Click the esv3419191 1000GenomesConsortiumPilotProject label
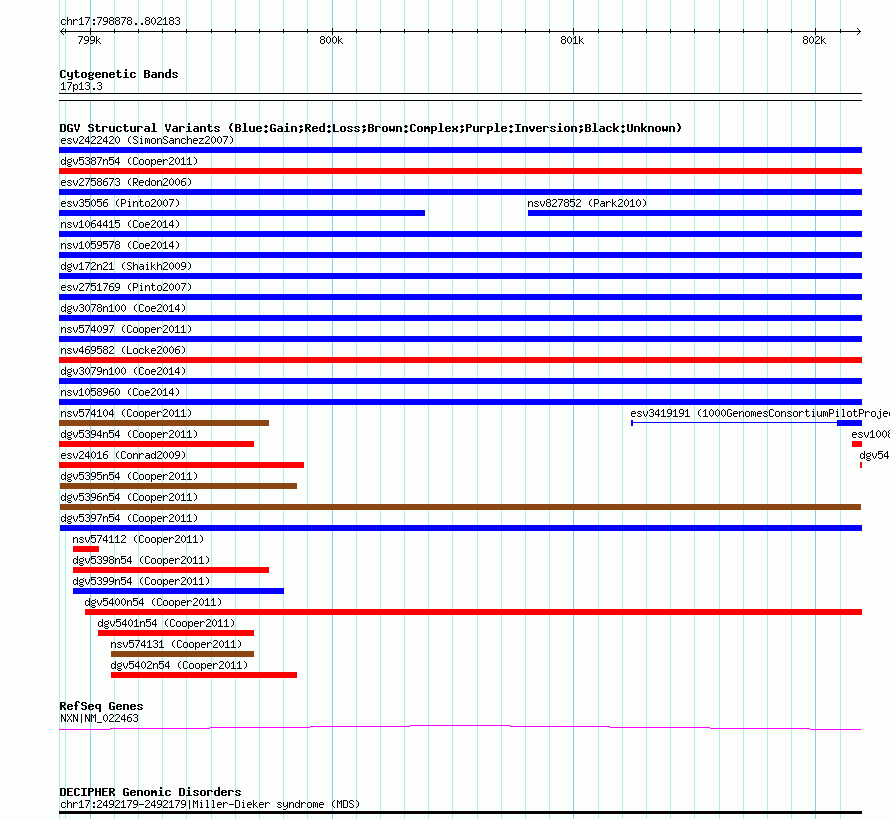 pos(760,413)
